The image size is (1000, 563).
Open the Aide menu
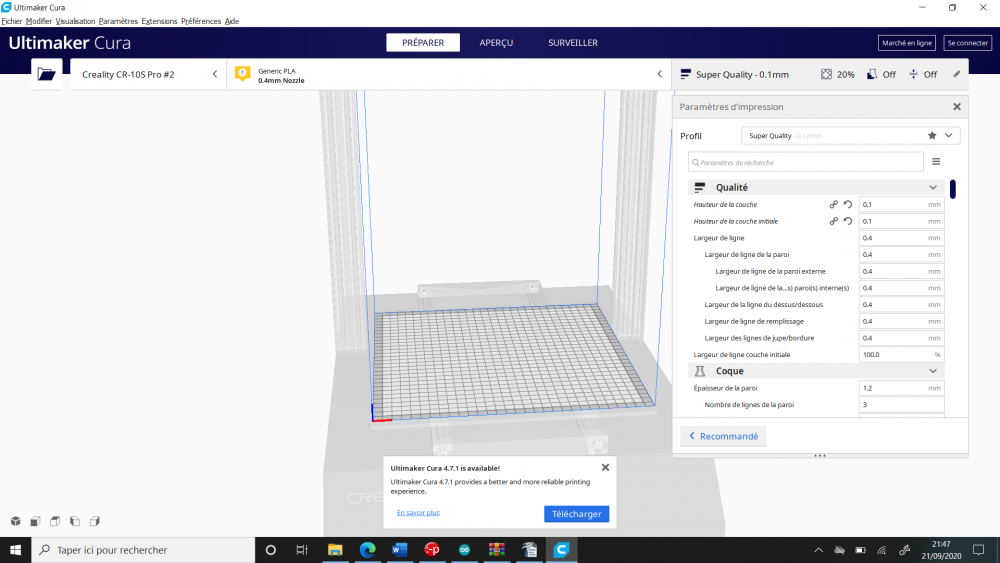click(x=232, y=21)
